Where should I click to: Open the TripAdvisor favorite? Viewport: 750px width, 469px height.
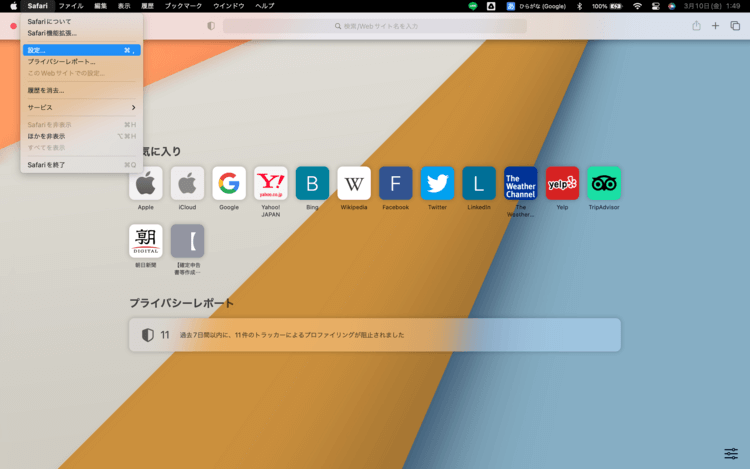click(x=604, y=183)
